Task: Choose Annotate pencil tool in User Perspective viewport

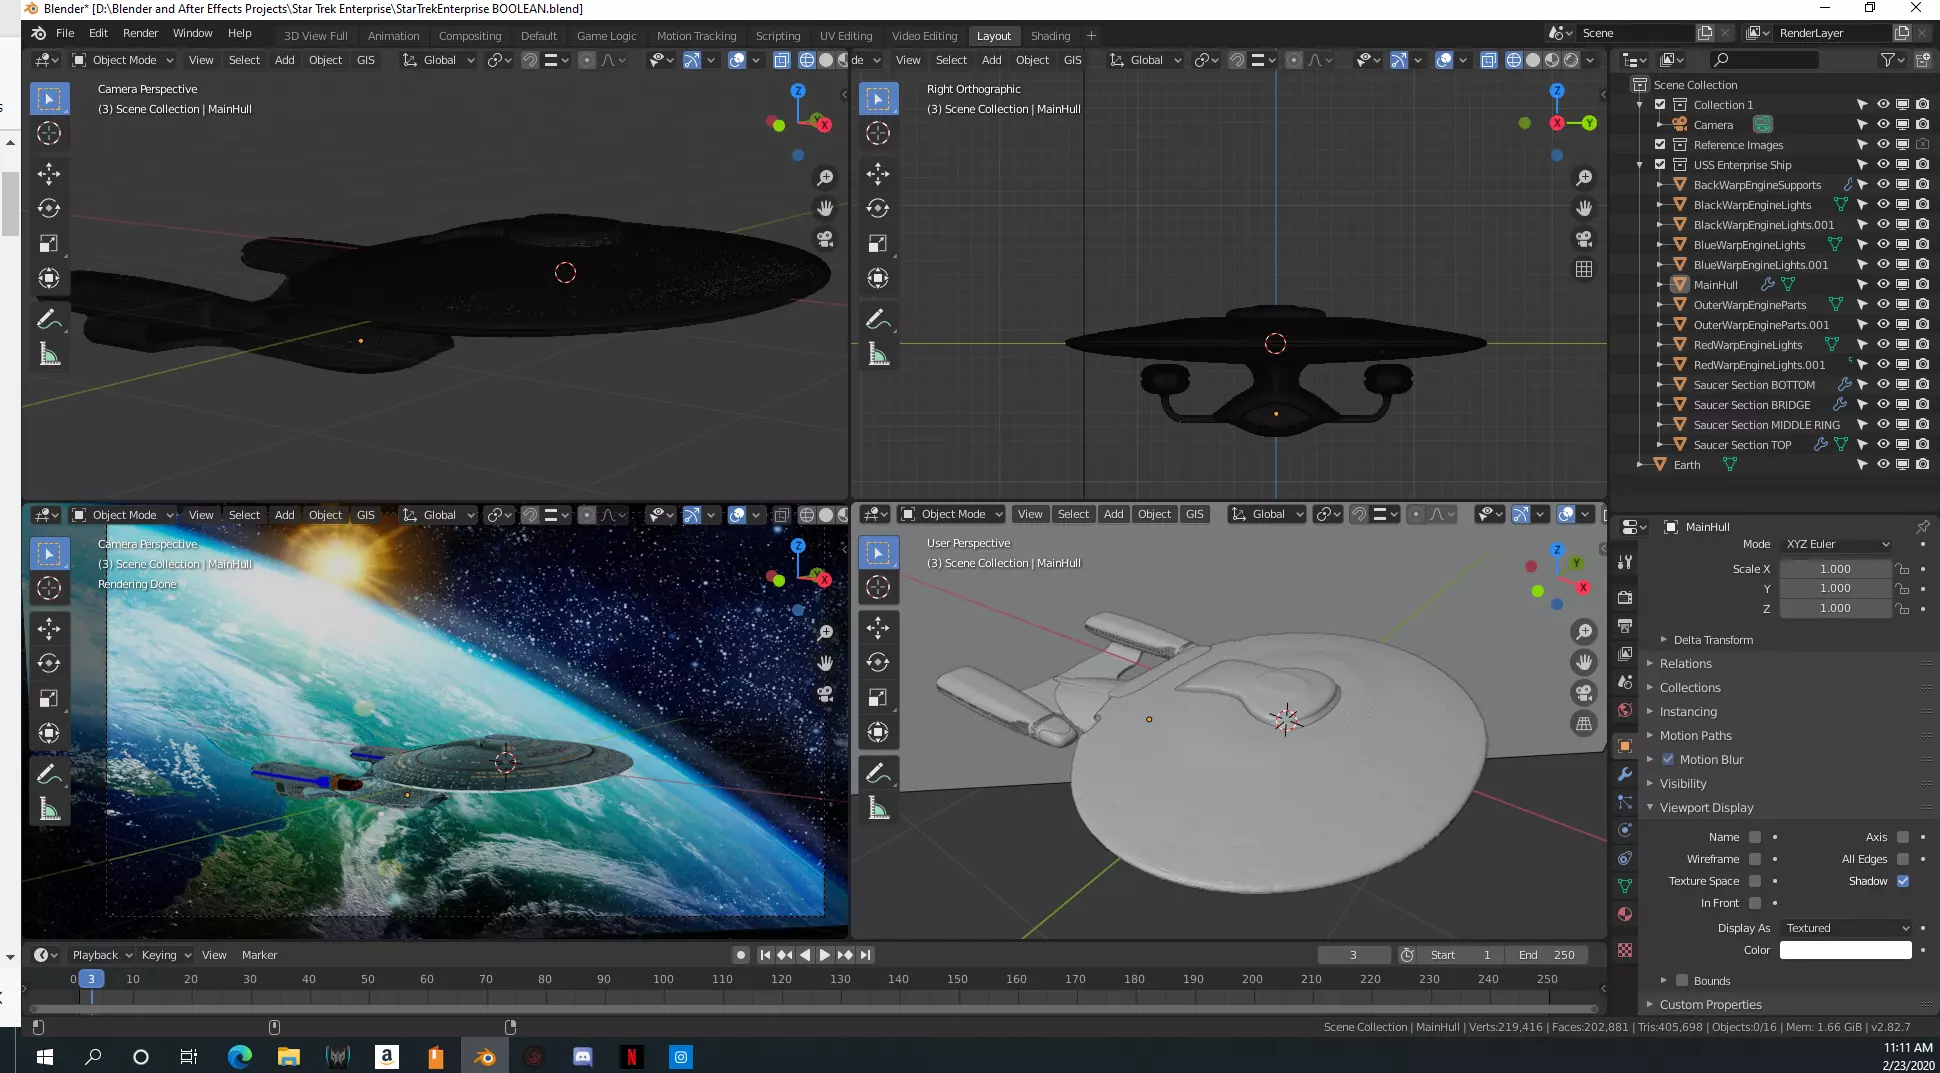Action: 877,772
